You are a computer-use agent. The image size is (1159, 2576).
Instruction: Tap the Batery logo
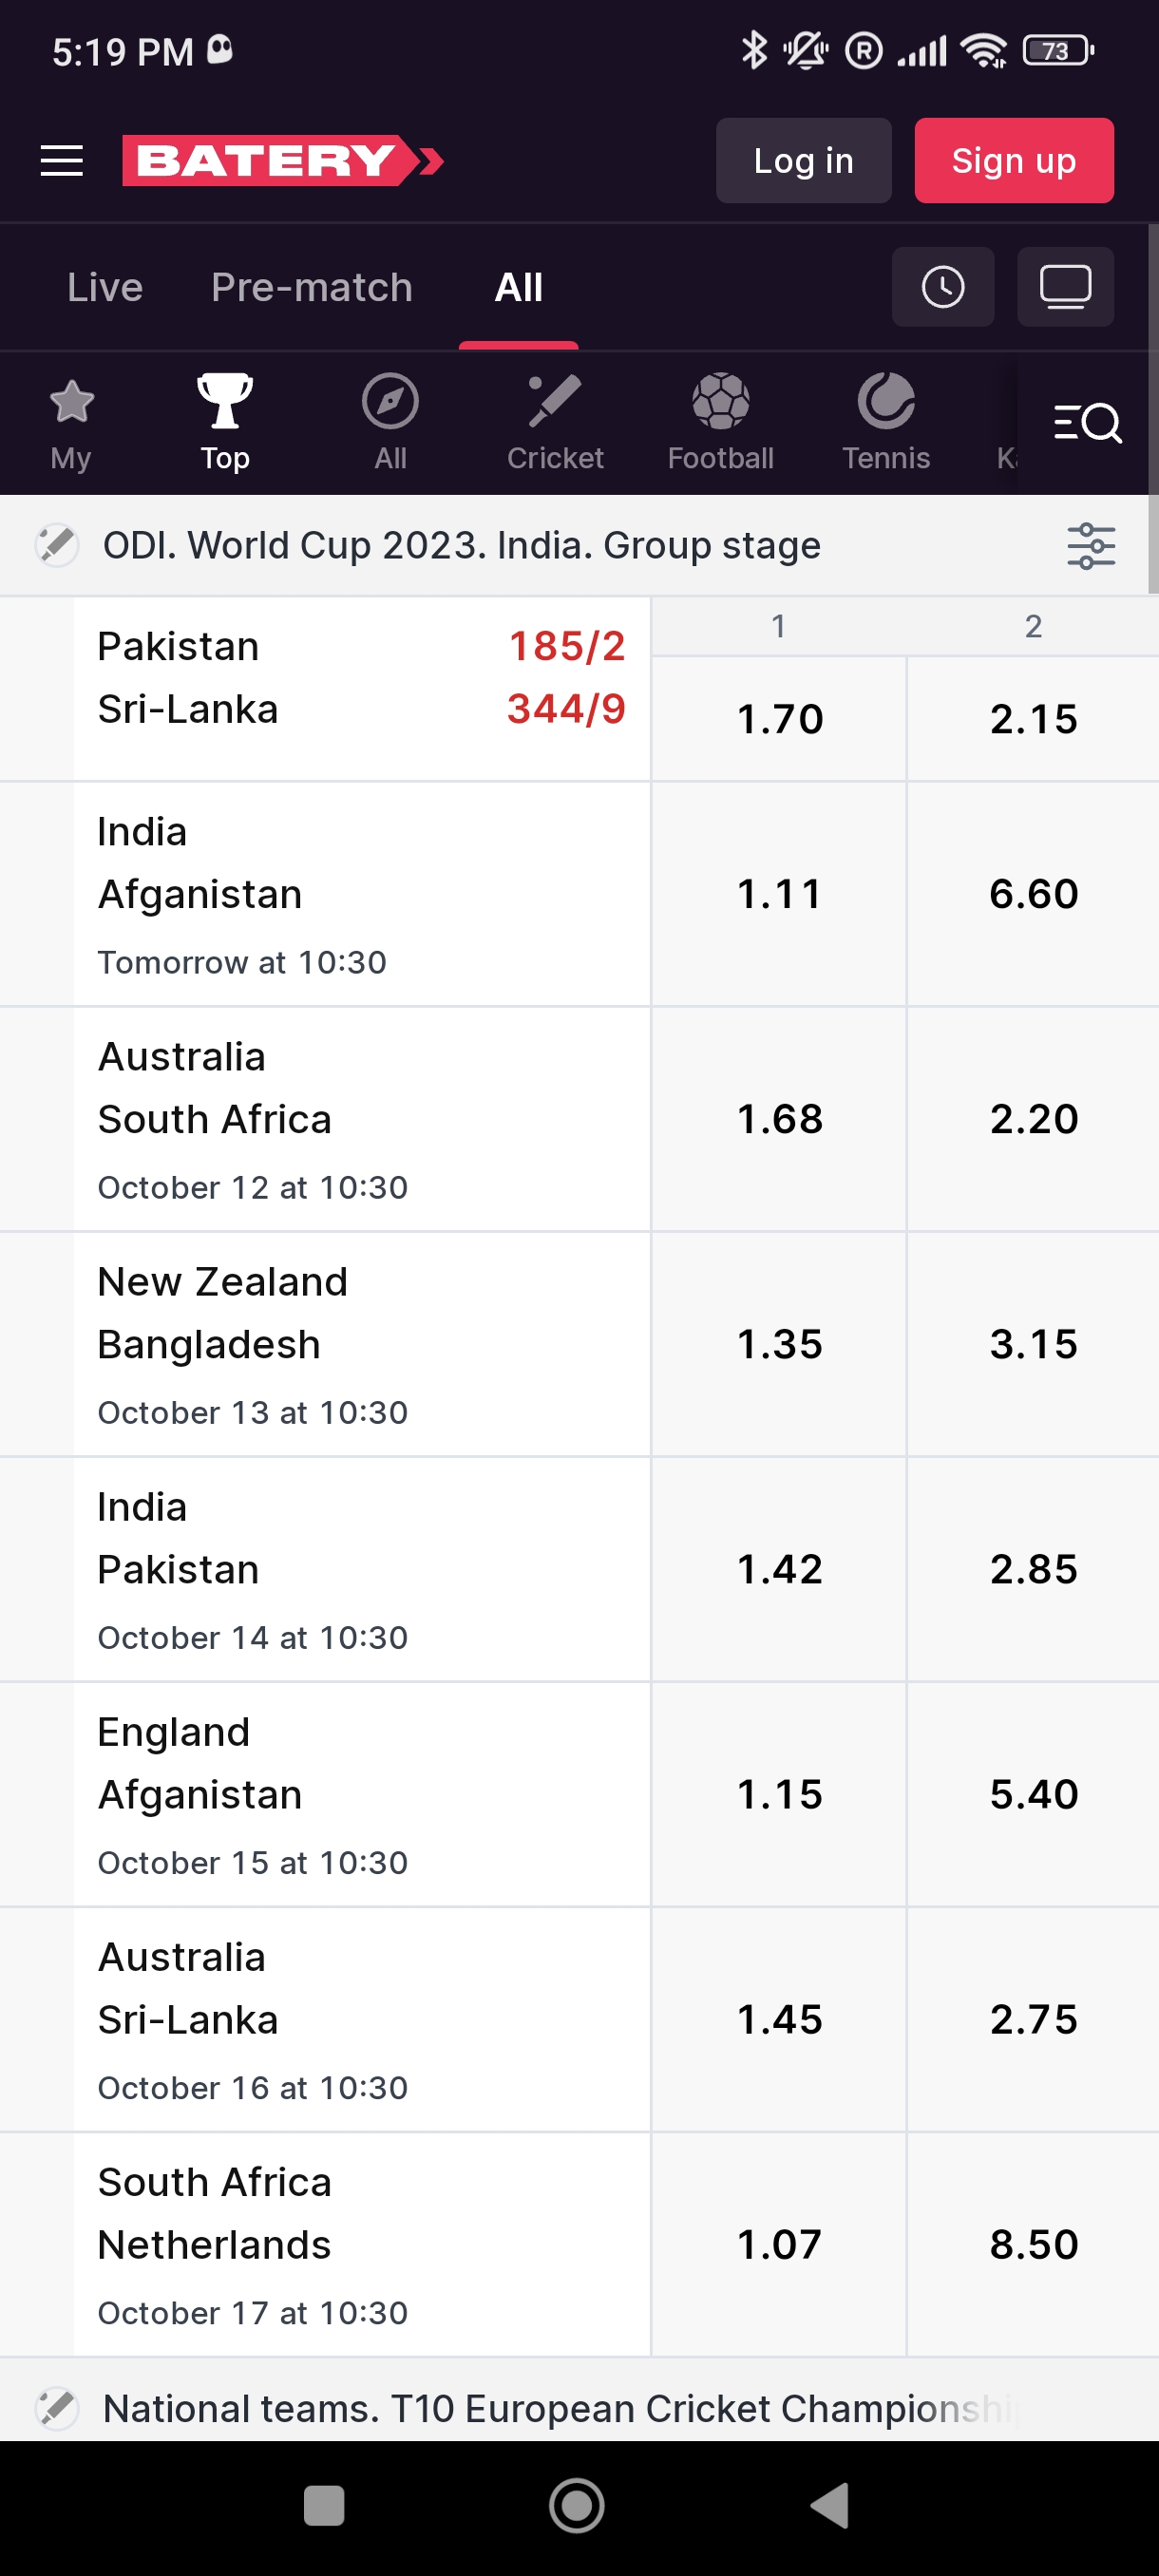point(282,161)
